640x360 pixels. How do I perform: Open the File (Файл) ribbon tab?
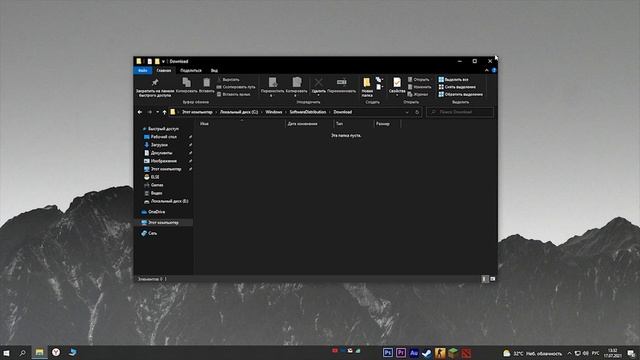coord(143,71)
